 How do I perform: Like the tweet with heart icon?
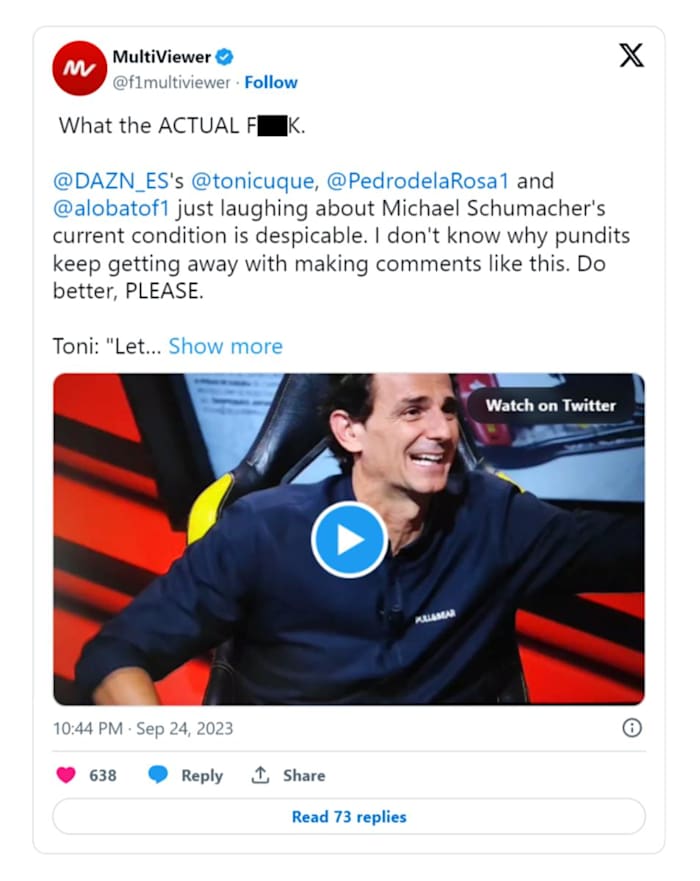66,775
